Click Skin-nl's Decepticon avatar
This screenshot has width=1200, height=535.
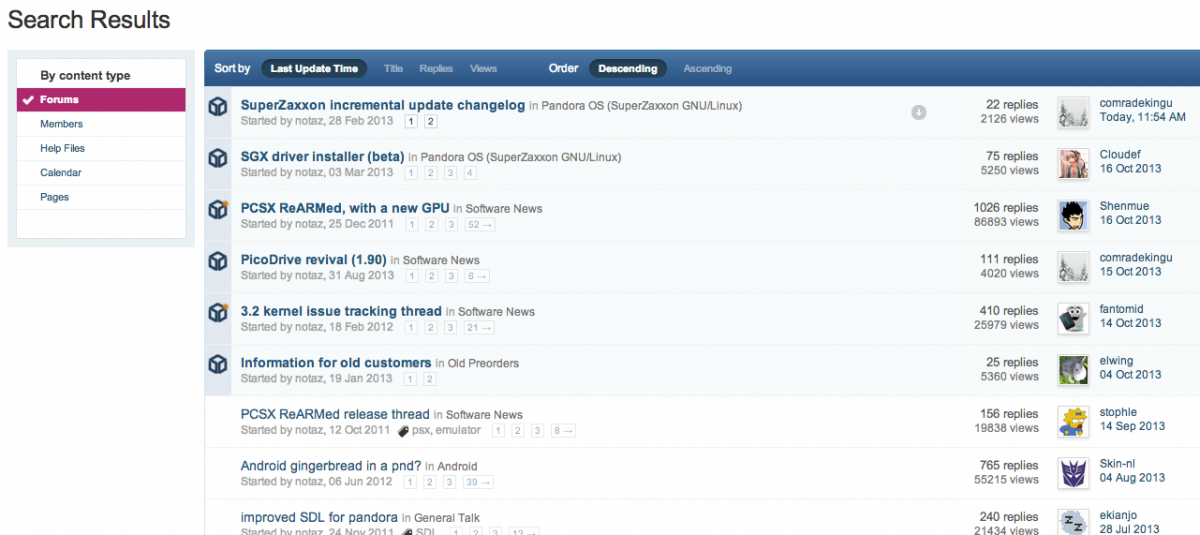click(x=1073, y=472)
